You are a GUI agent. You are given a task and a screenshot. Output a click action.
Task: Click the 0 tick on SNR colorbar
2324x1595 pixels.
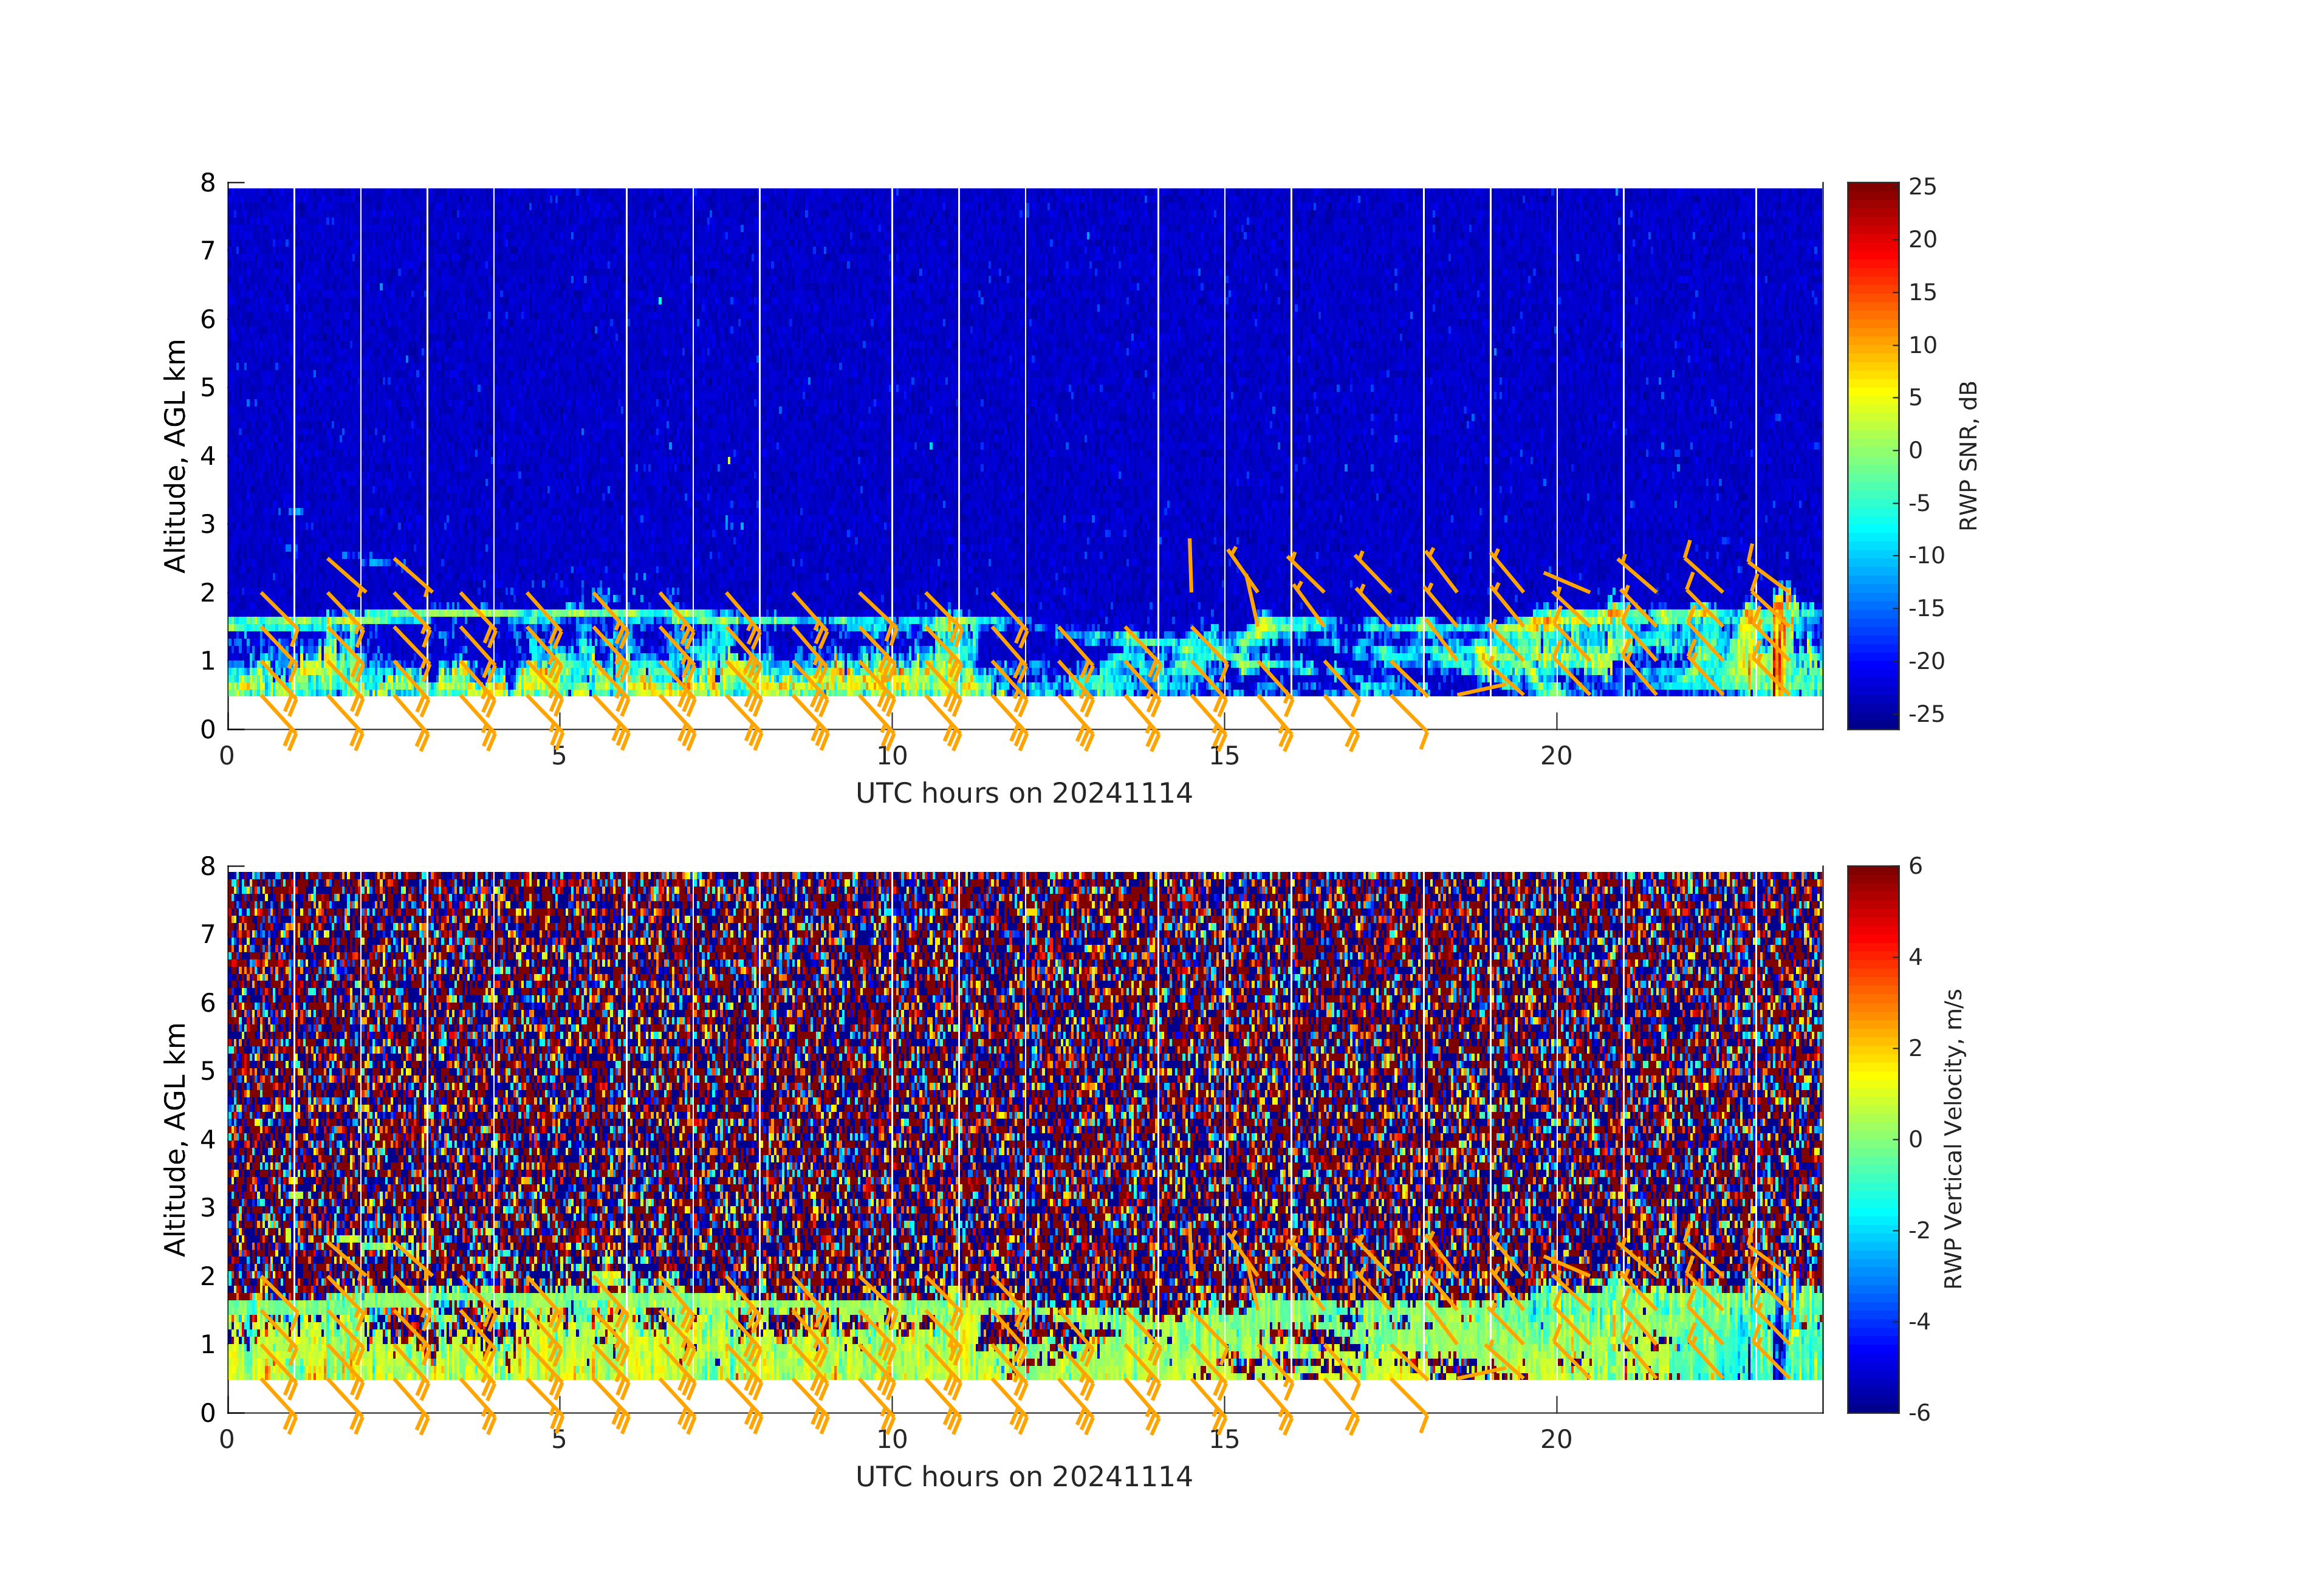[1915, 450]
